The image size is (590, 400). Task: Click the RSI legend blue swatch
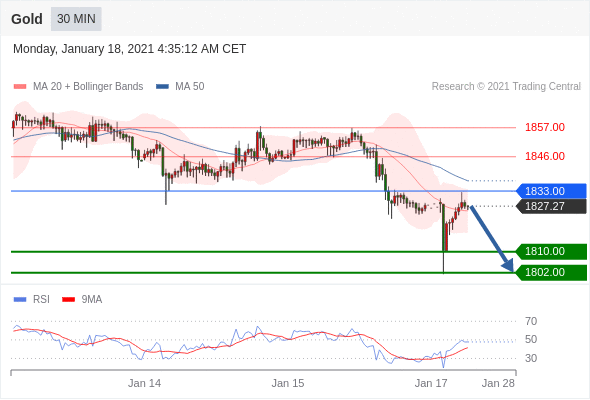pyautogui.click(x=20, y=300)
